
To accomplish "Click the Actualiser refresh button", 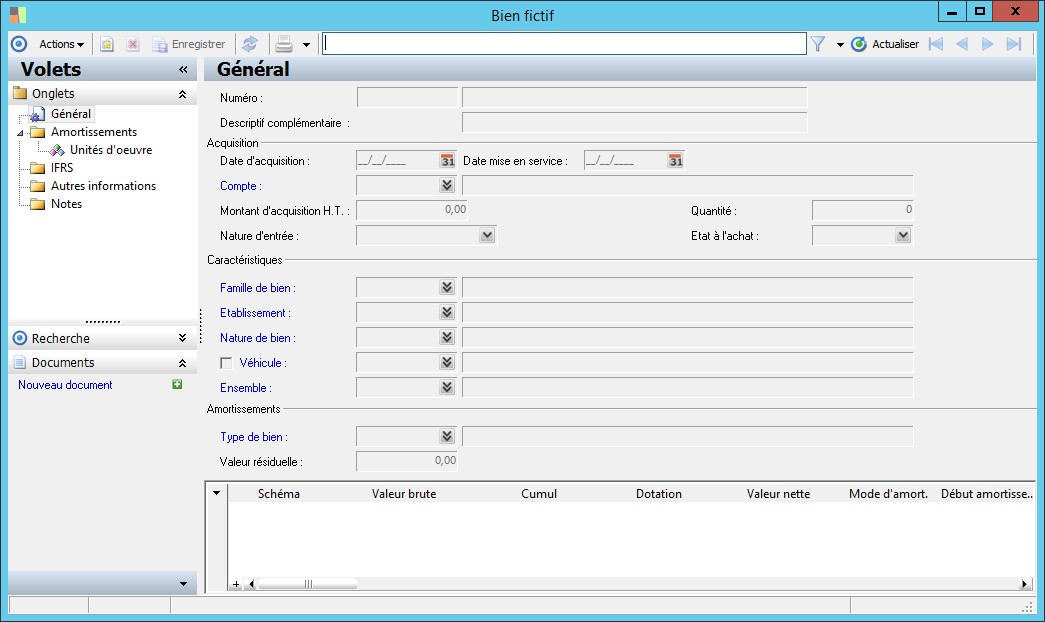I will pos(885,44).
